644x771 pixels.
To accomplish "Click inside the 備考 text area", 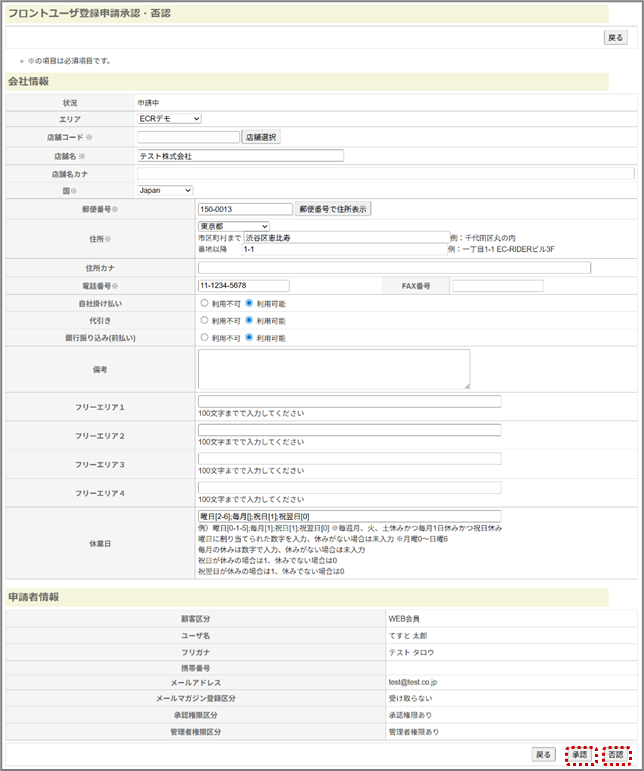I will coord(333,369).
